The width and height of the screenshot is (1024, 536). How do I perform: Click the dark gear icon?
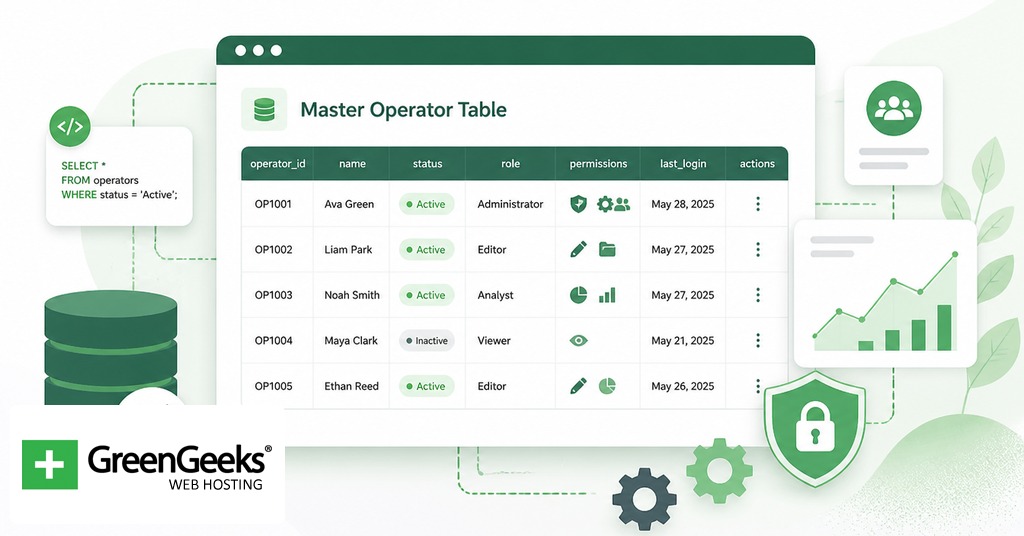[x=645, y=499]
